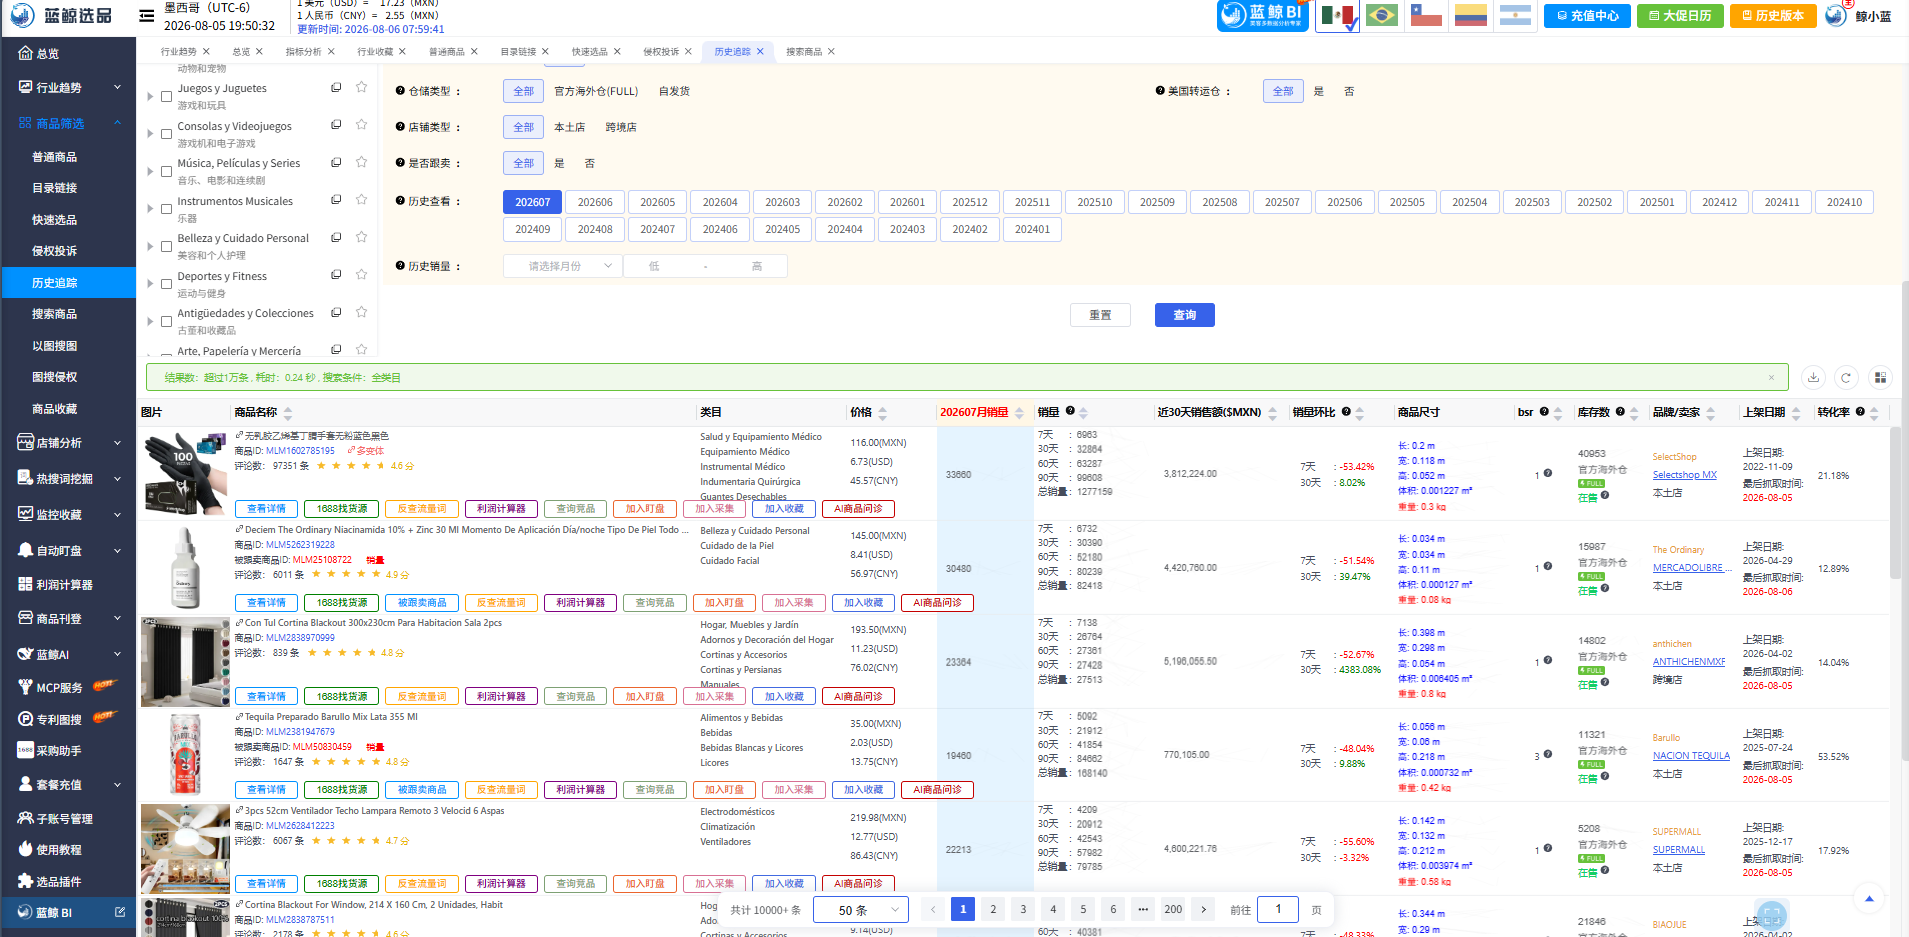Click the hamburger menu collapse icon
This screenshot has width=1909, height=937.
(146, 16)
